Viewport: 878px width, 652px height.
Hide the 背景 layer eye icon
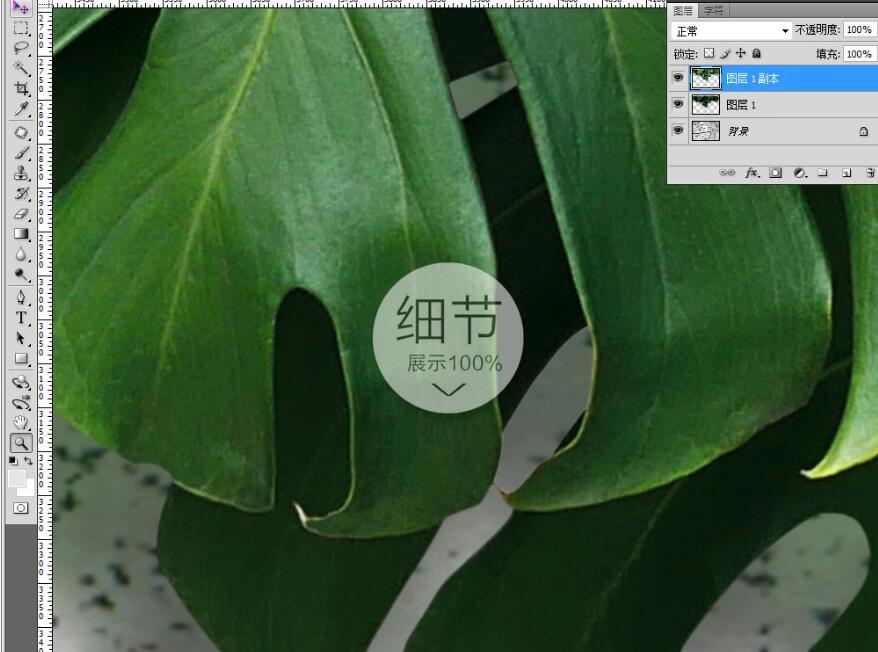(678, 131)
